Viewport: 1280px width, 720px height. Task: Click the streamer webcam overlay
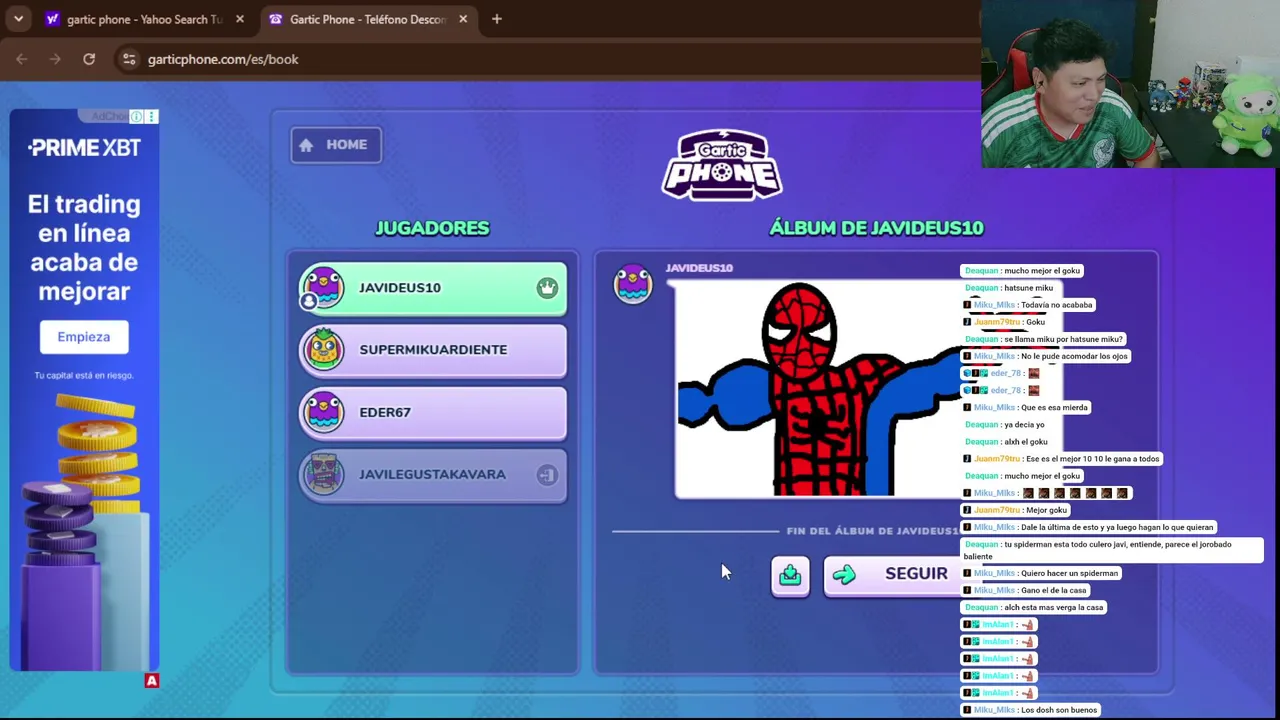[1130, 84]
